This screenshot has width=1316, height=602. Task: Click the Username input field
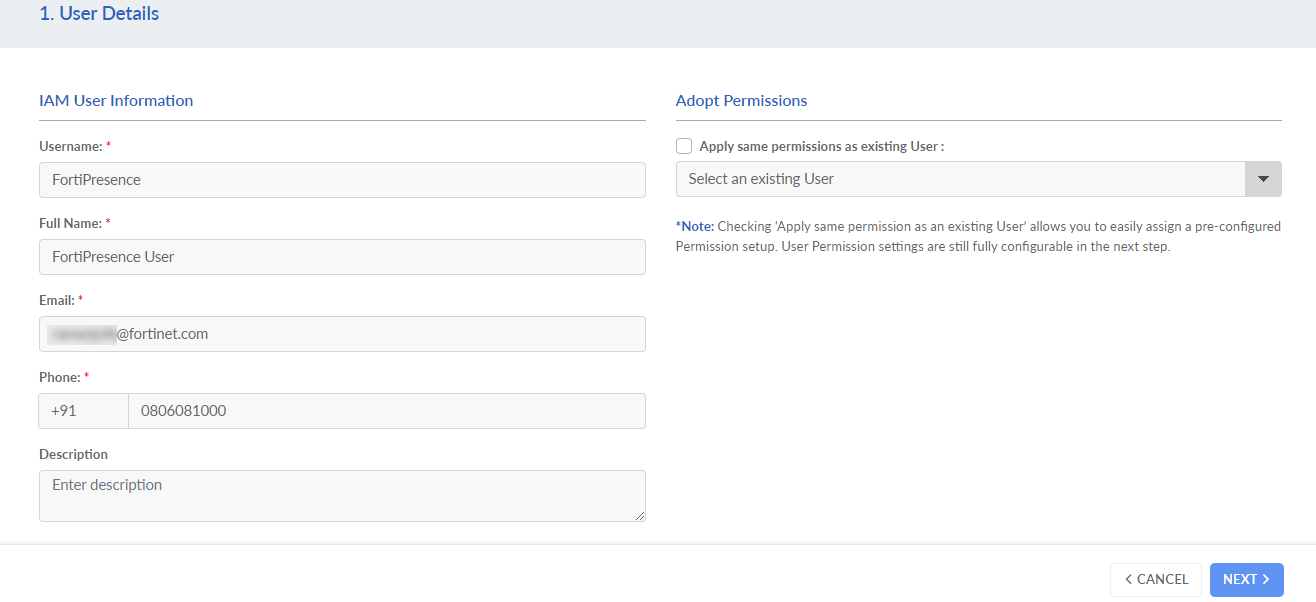pos(342,180)
